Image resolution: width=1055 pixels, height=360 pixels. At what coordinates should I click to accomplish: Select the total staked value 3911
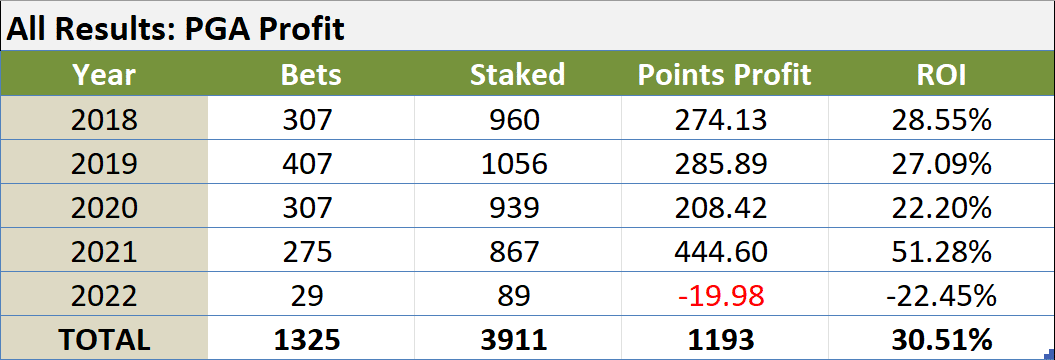tap(517, 338)
